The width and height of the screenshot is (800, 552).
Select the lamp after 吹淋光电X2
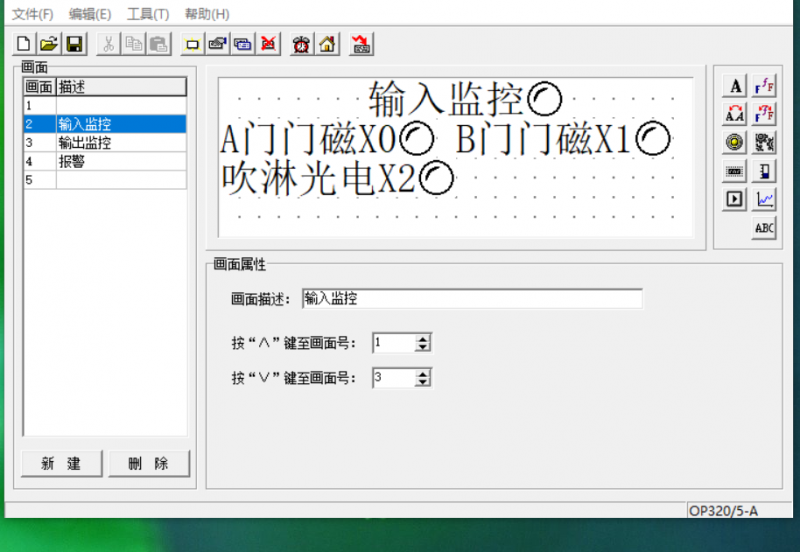(x=436, y=179)
